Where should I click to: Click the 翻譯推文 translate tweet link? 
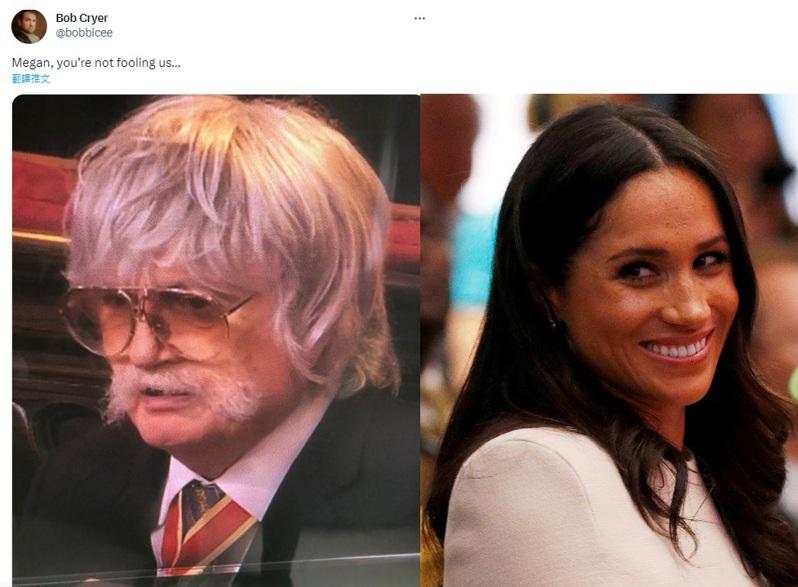pyautogui.click(x=31, y=78)
